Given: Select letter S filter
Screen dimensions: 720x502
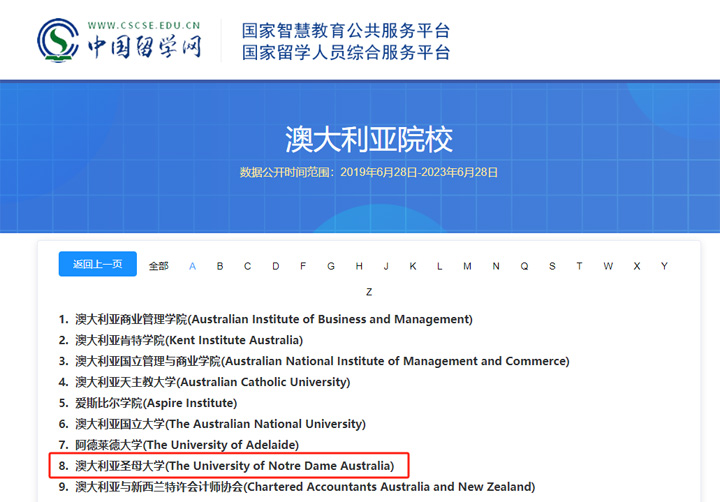Looking at the screenshot, I should click(x=552, y=266).
